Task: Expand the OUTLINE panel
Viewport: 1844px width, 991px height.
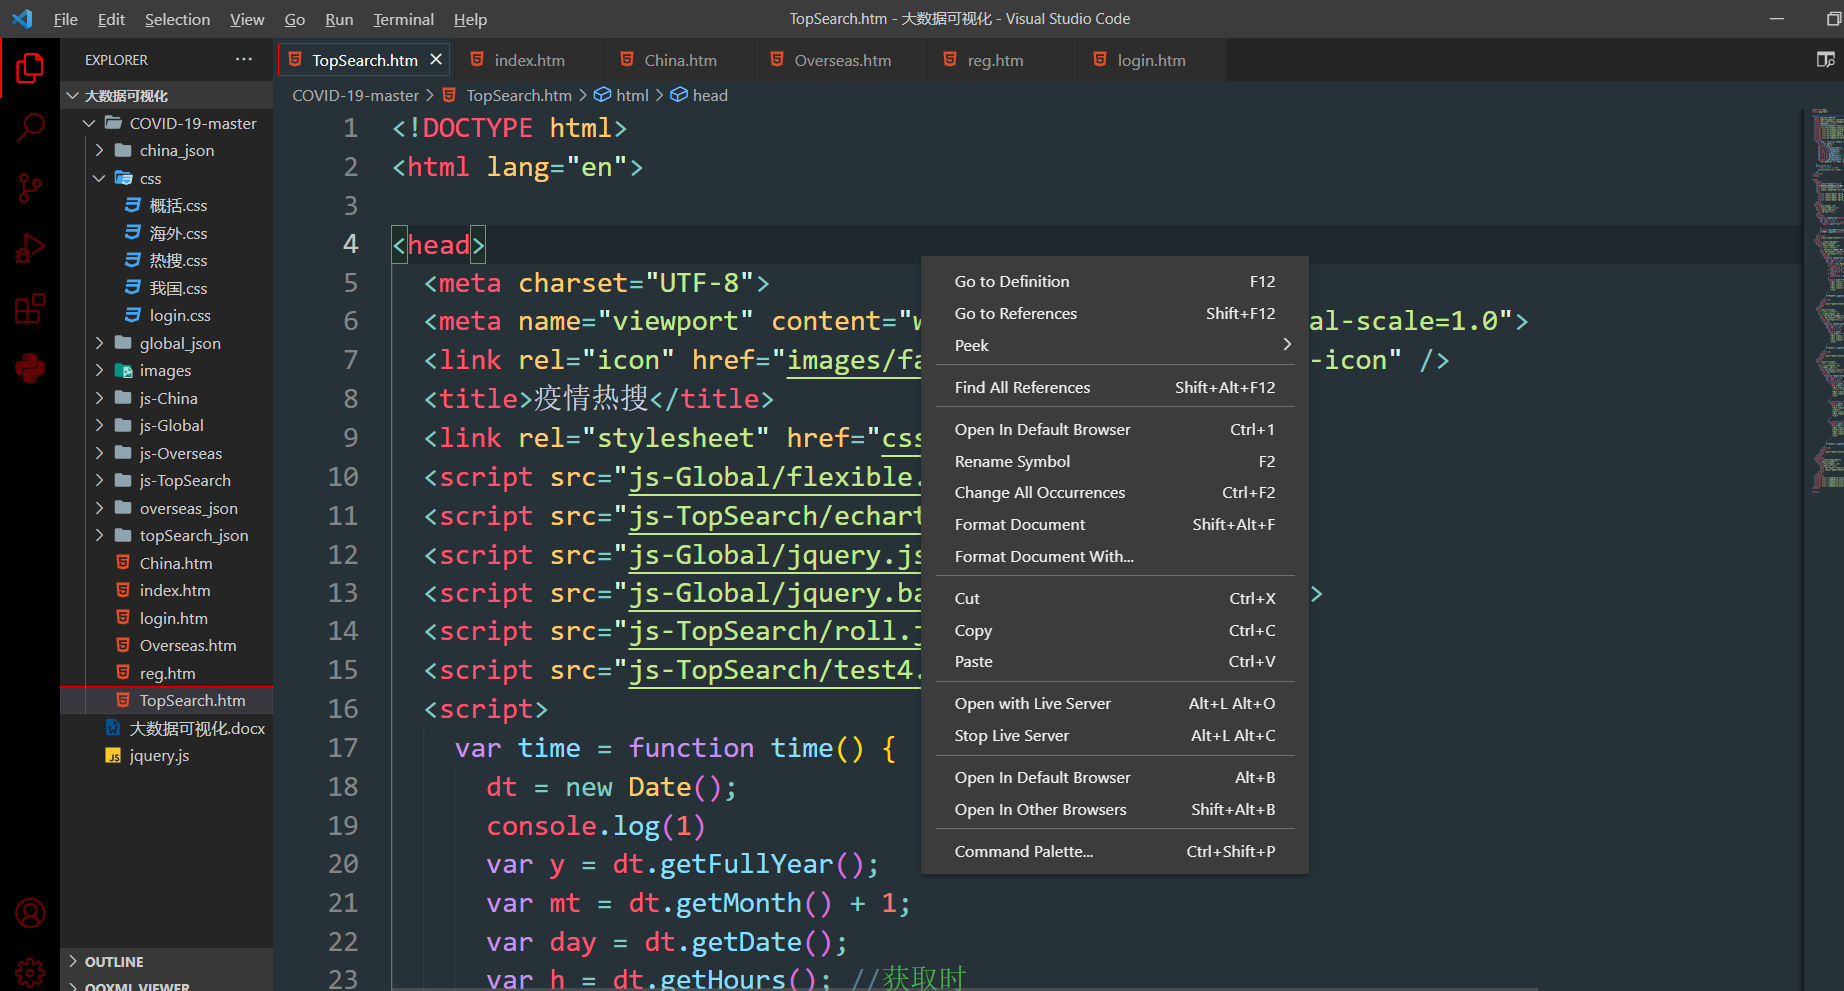Action: click(73, 961)
